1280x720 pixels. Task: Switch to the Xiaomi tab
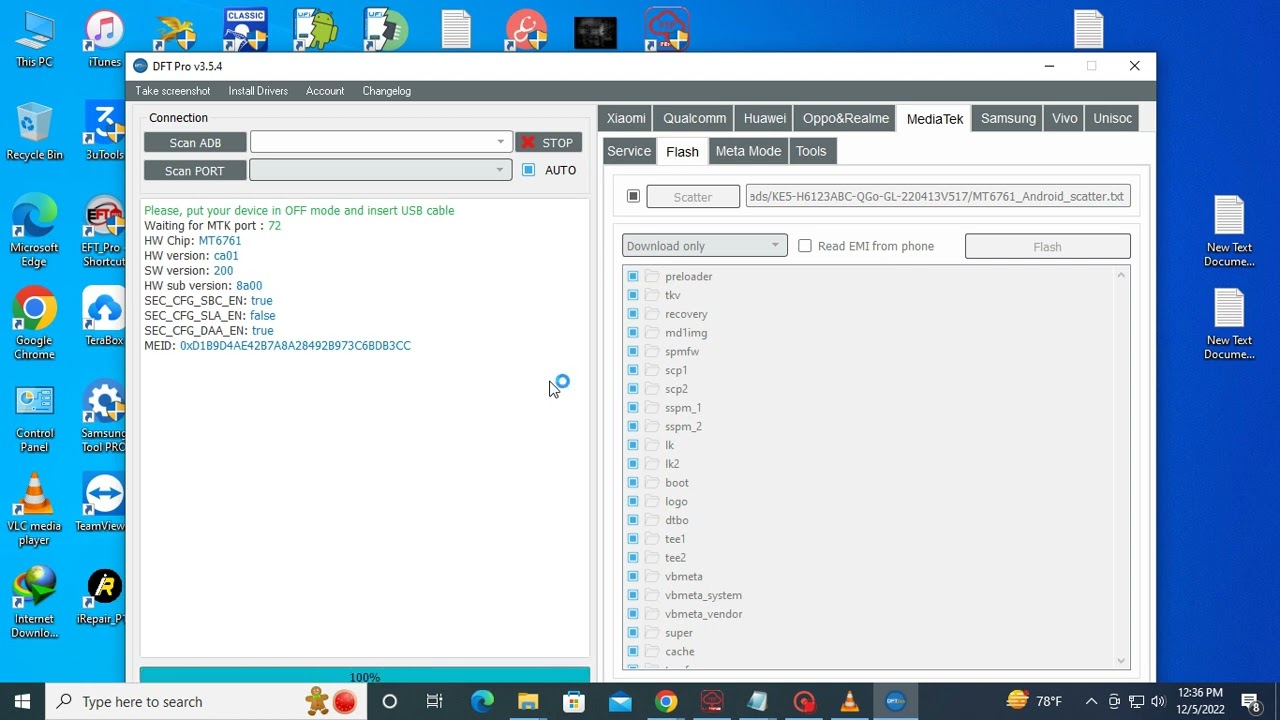pyautogui.click(x=626, y=118)
